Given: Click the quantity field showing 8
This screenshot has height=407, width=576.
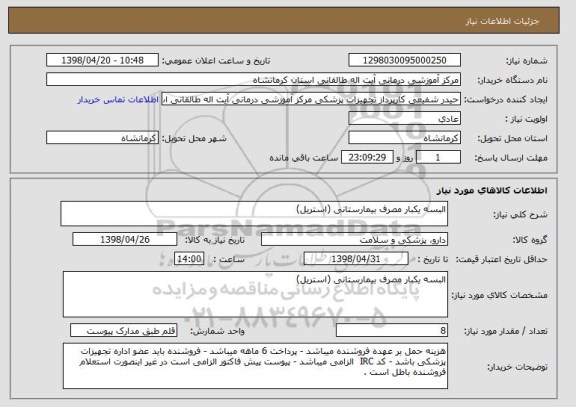Looking at the screenshot, I should point(392,331).
